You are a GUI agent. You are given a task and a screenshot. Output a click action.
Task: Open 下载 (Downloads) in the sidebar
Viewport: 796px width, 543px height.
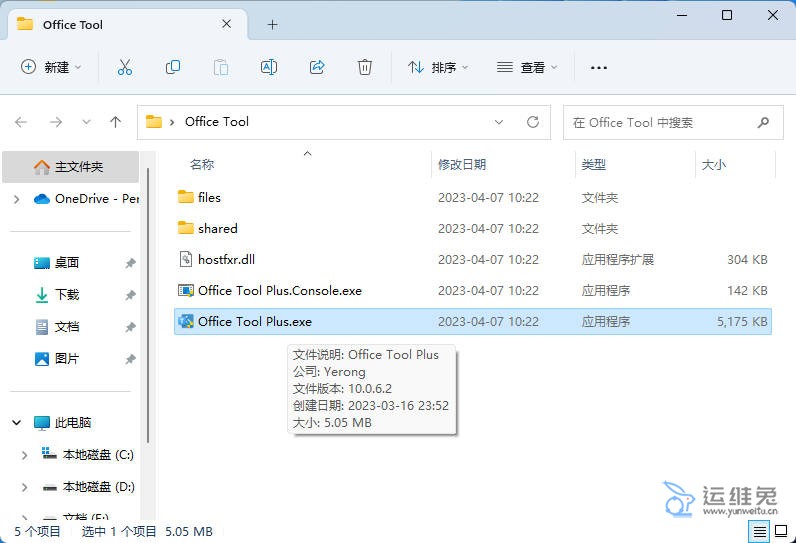[67, 295]
